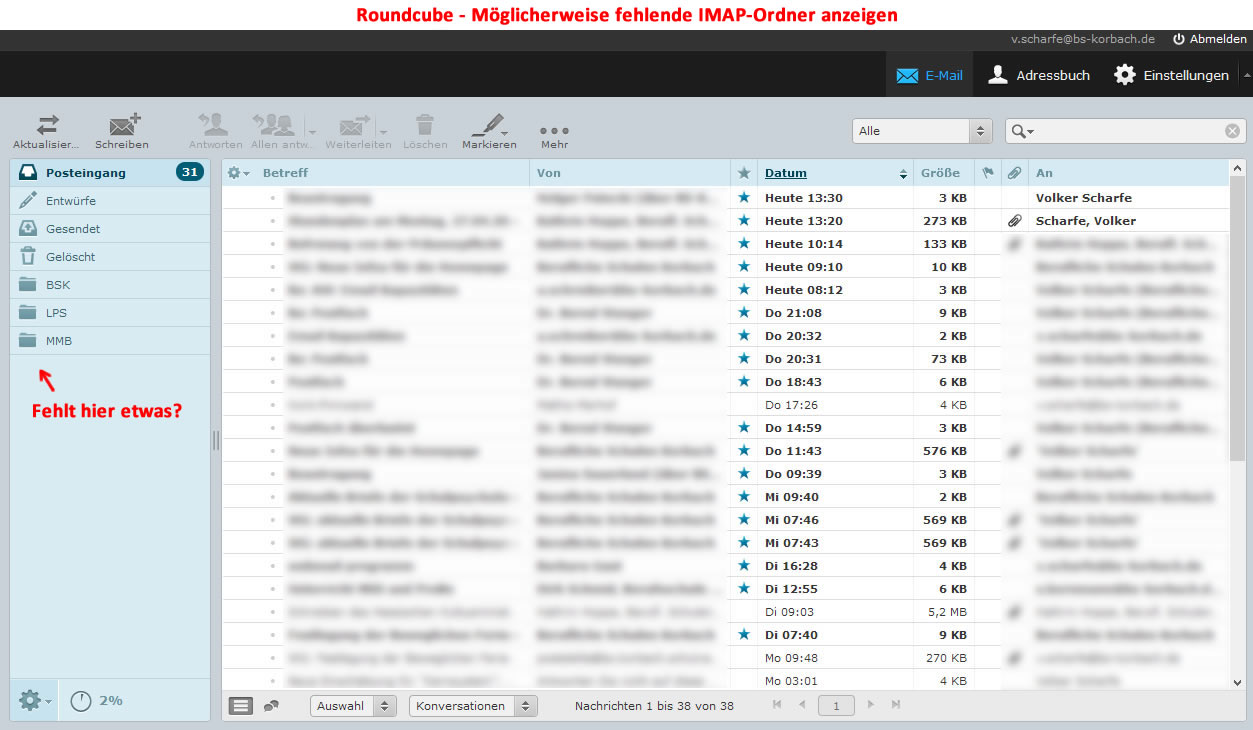Toggle star on Heute 13:30 message

pos(743,198)
